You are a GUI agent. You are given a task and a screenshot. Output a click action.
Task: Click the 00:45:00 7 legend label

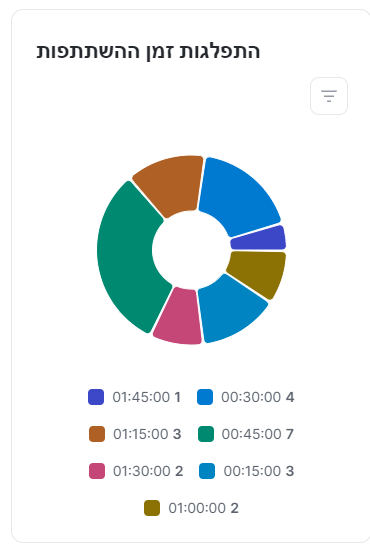(257, 434)
